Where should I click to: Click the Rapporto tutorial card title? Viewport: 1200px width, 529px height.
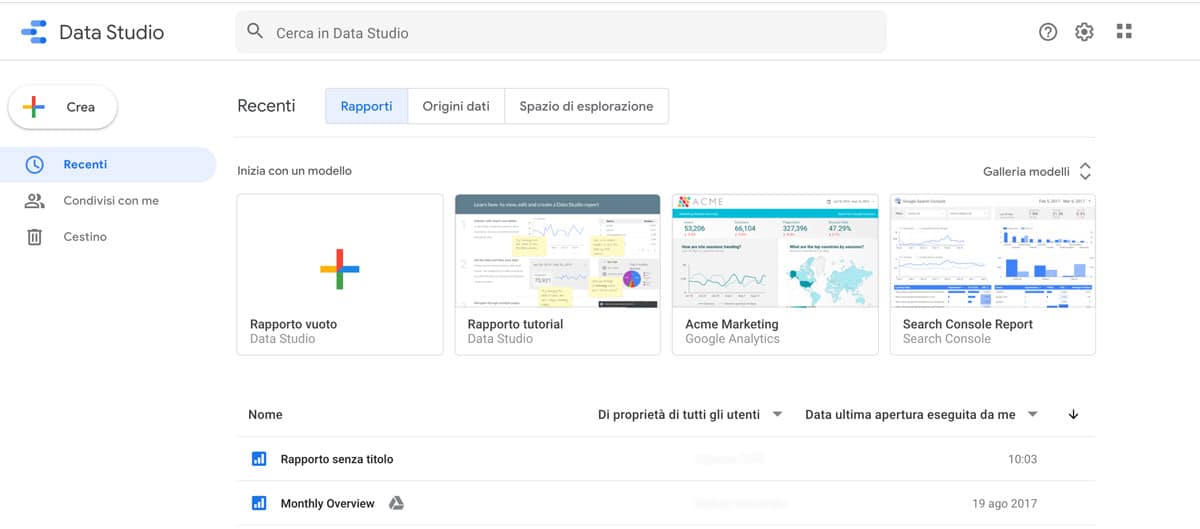515,324
